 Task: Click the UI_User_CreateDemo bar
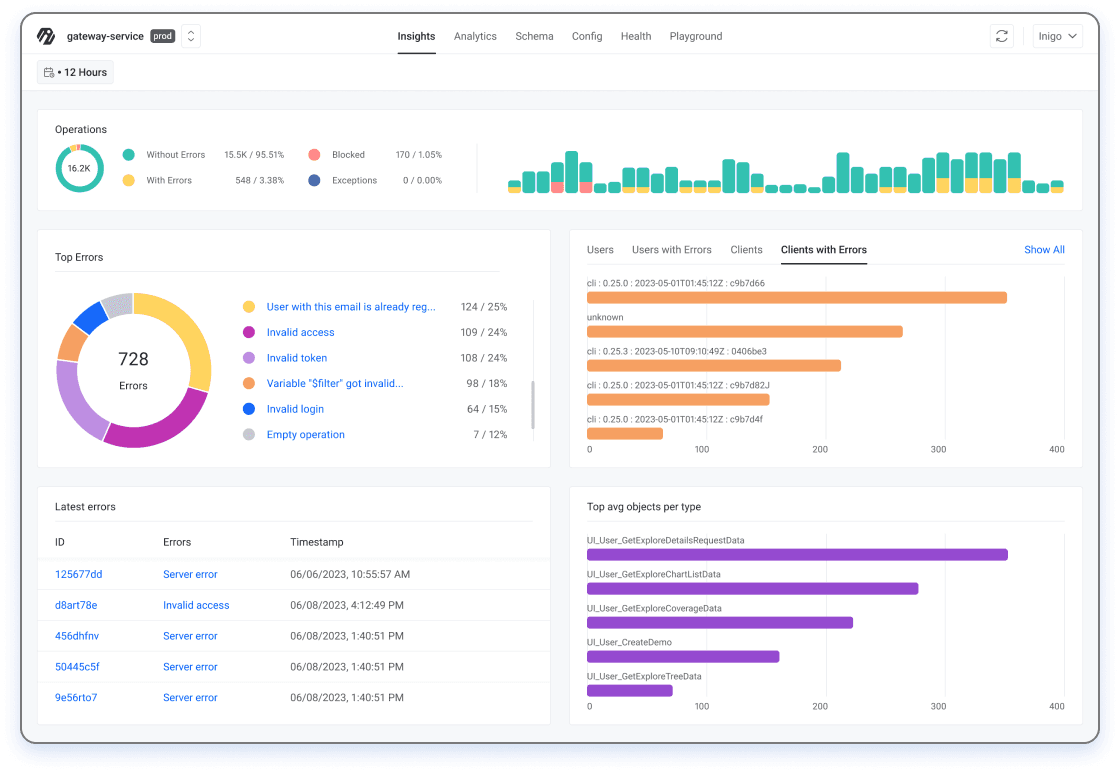click(x=683, y=657)
